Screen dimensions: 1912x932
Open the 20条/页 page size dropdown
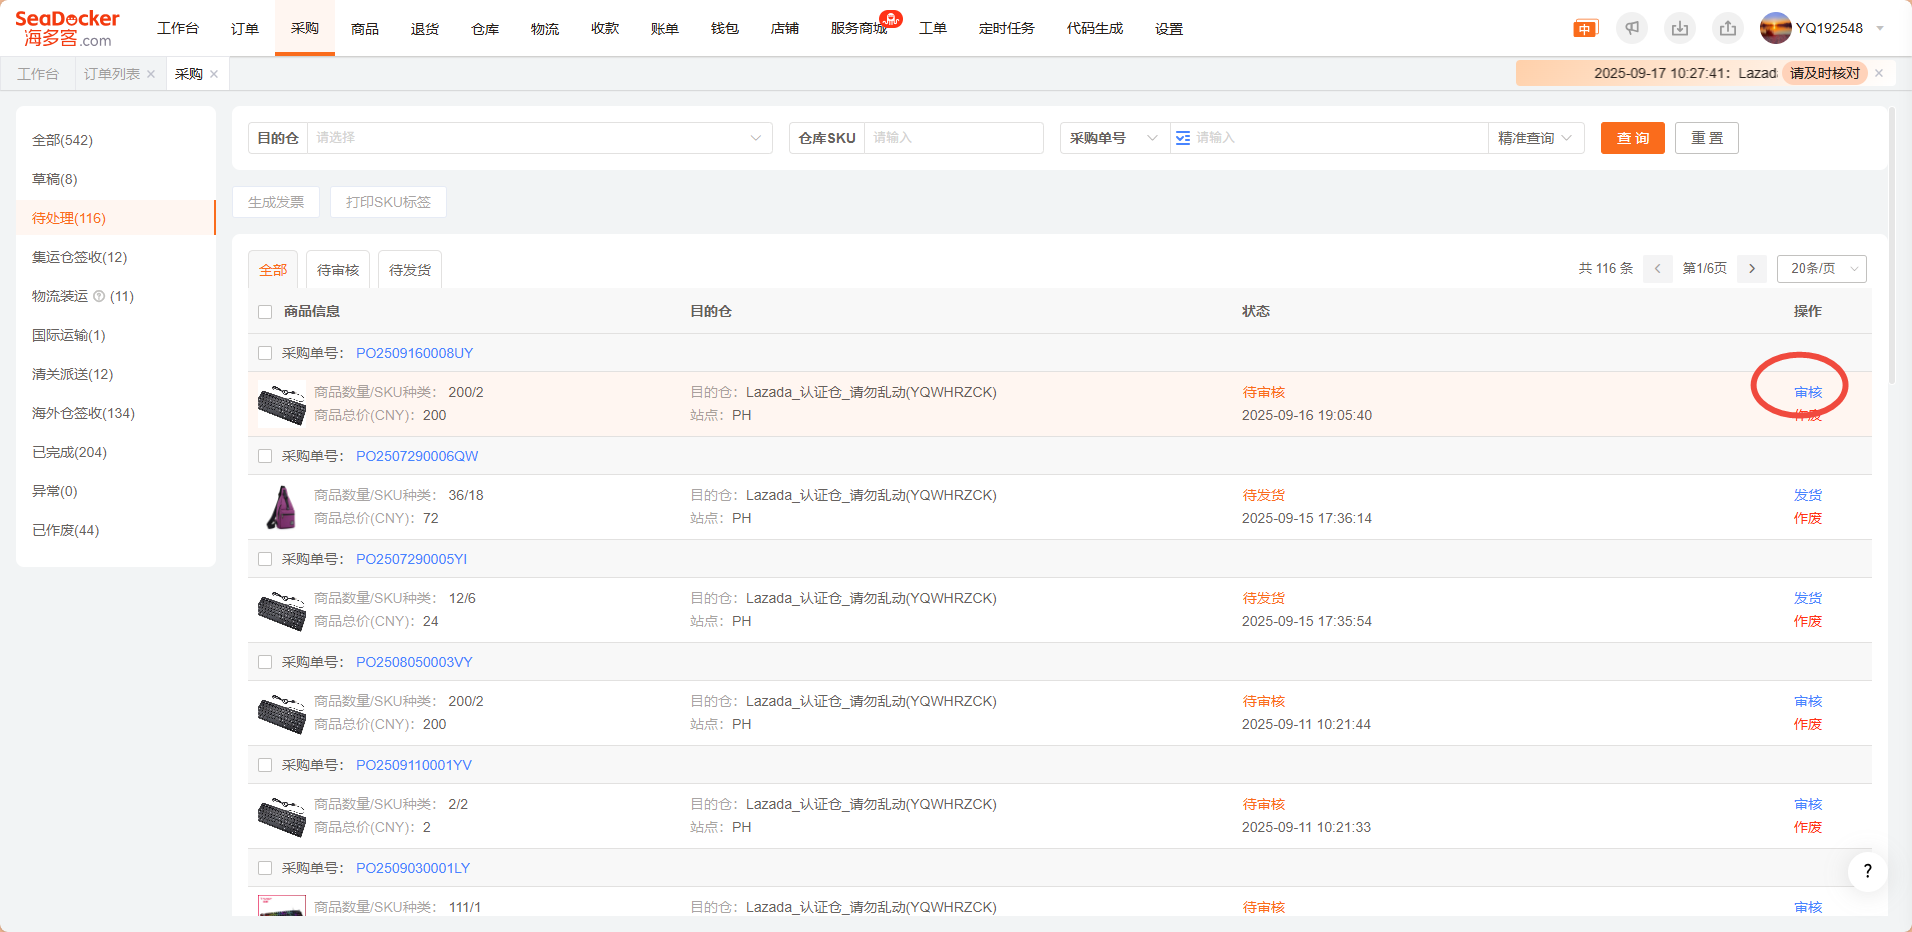[1821, 268]
